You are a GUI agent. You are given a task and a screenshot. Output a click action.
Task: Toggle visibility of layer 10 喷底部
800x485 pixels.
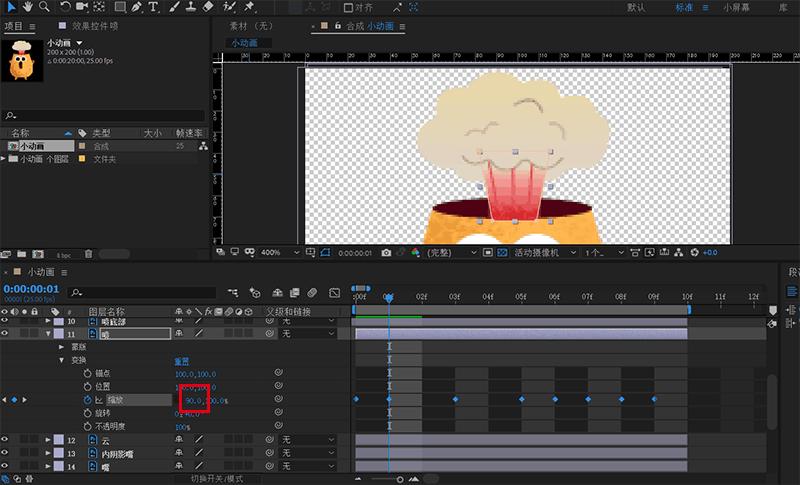[x=6, y=321]
